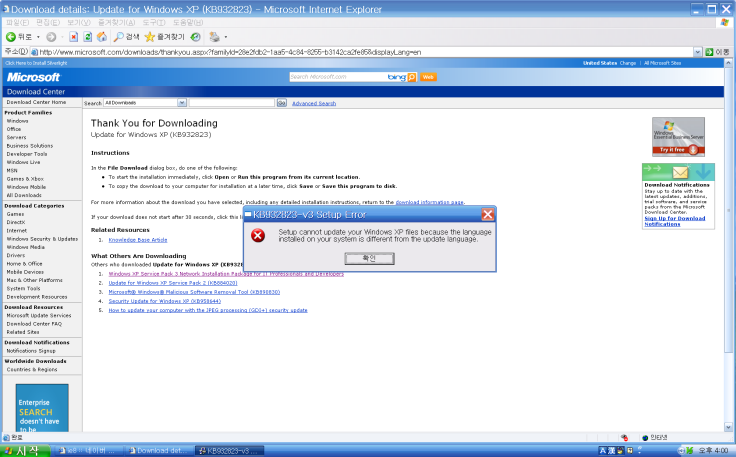Open the 편집(E) menu
This screenshot has width=736, height=457.
(x=48, y=22)
